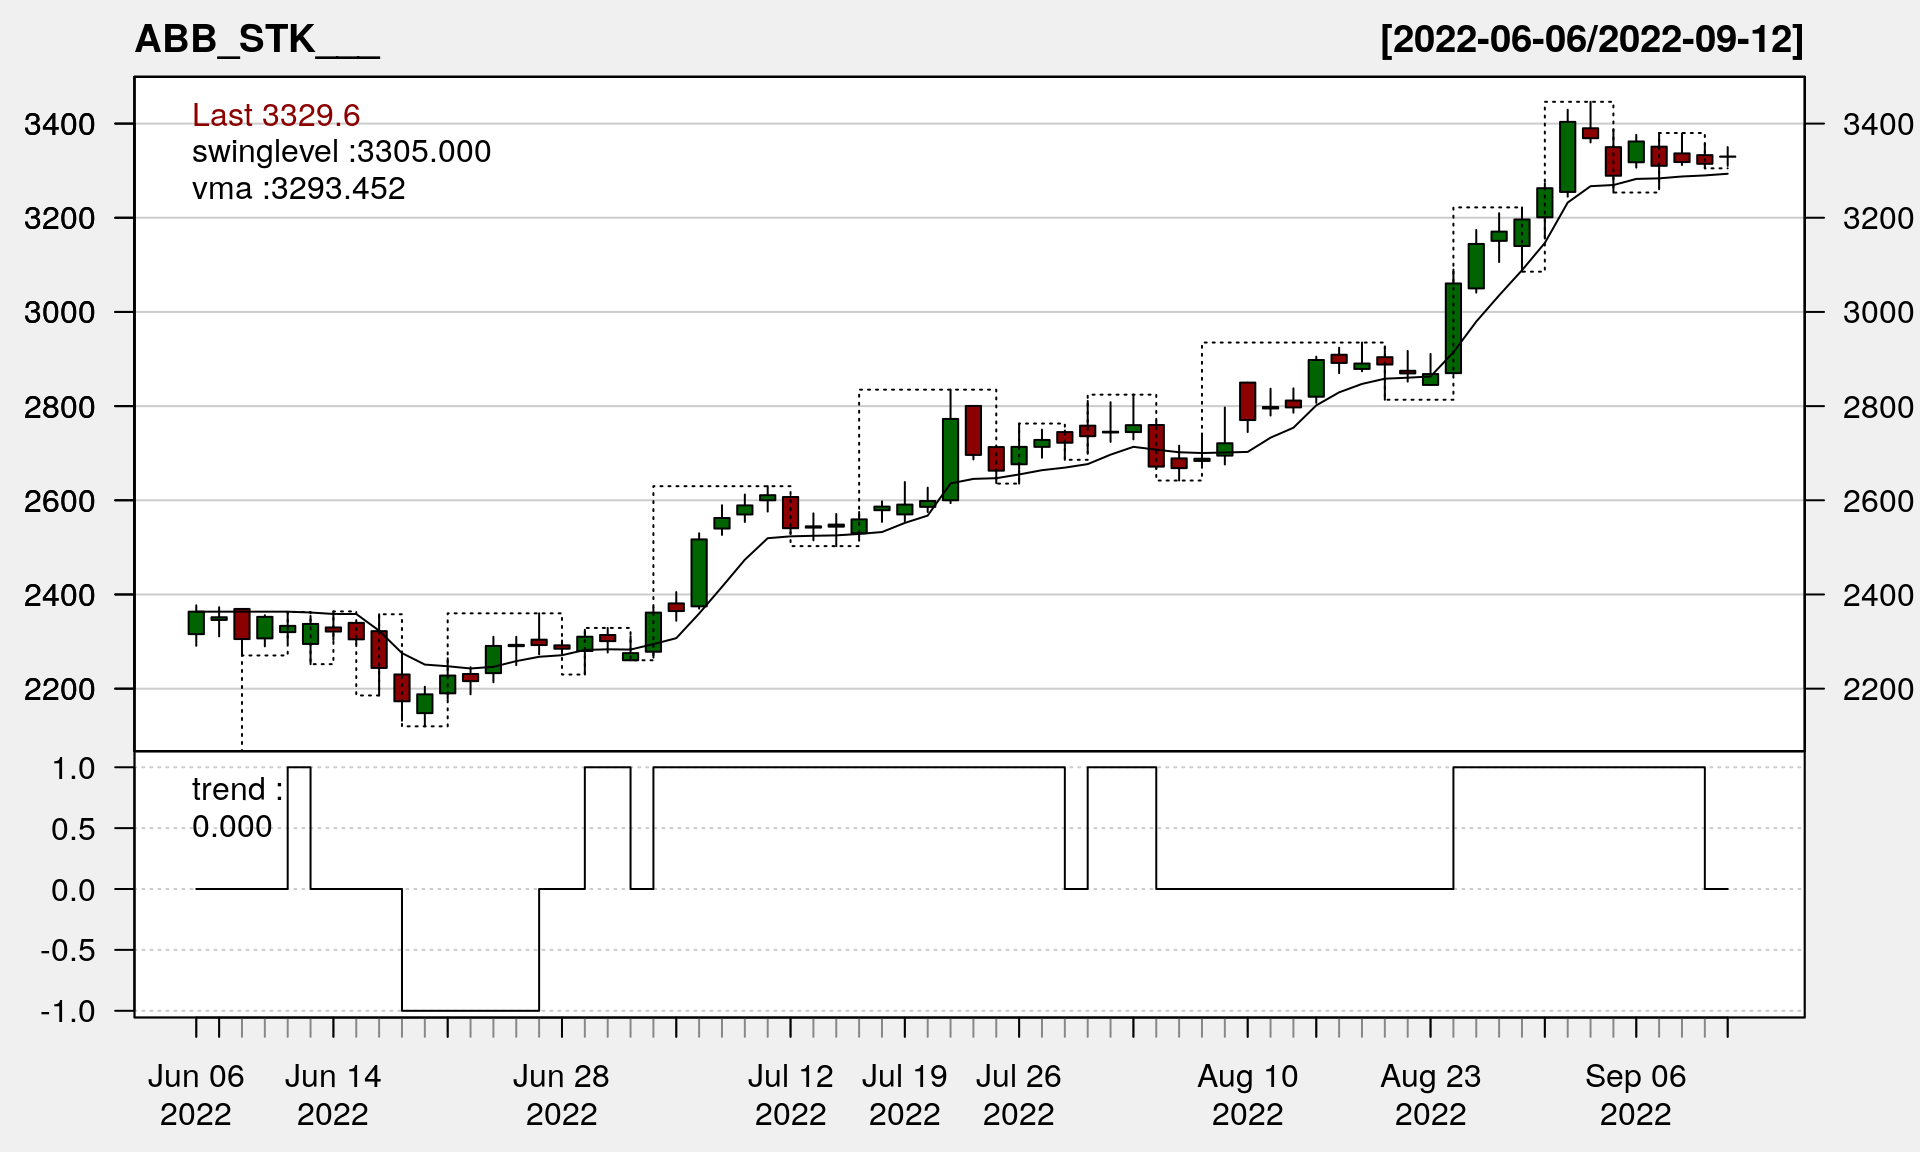
Task: Click the ABB_STK chart title
Action: [256, 40]
